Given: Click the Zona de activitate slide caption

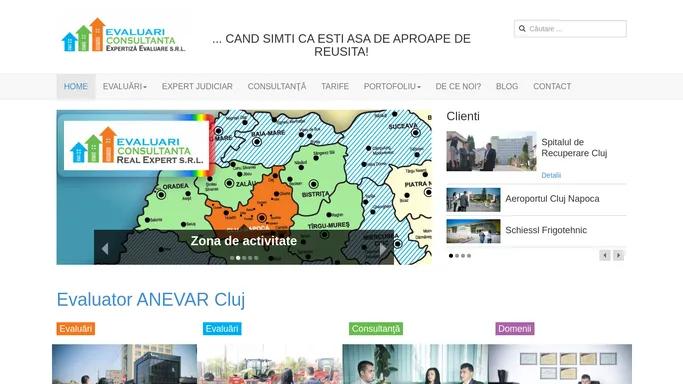Looking at the screenshot, I should (x=243, y=241).
